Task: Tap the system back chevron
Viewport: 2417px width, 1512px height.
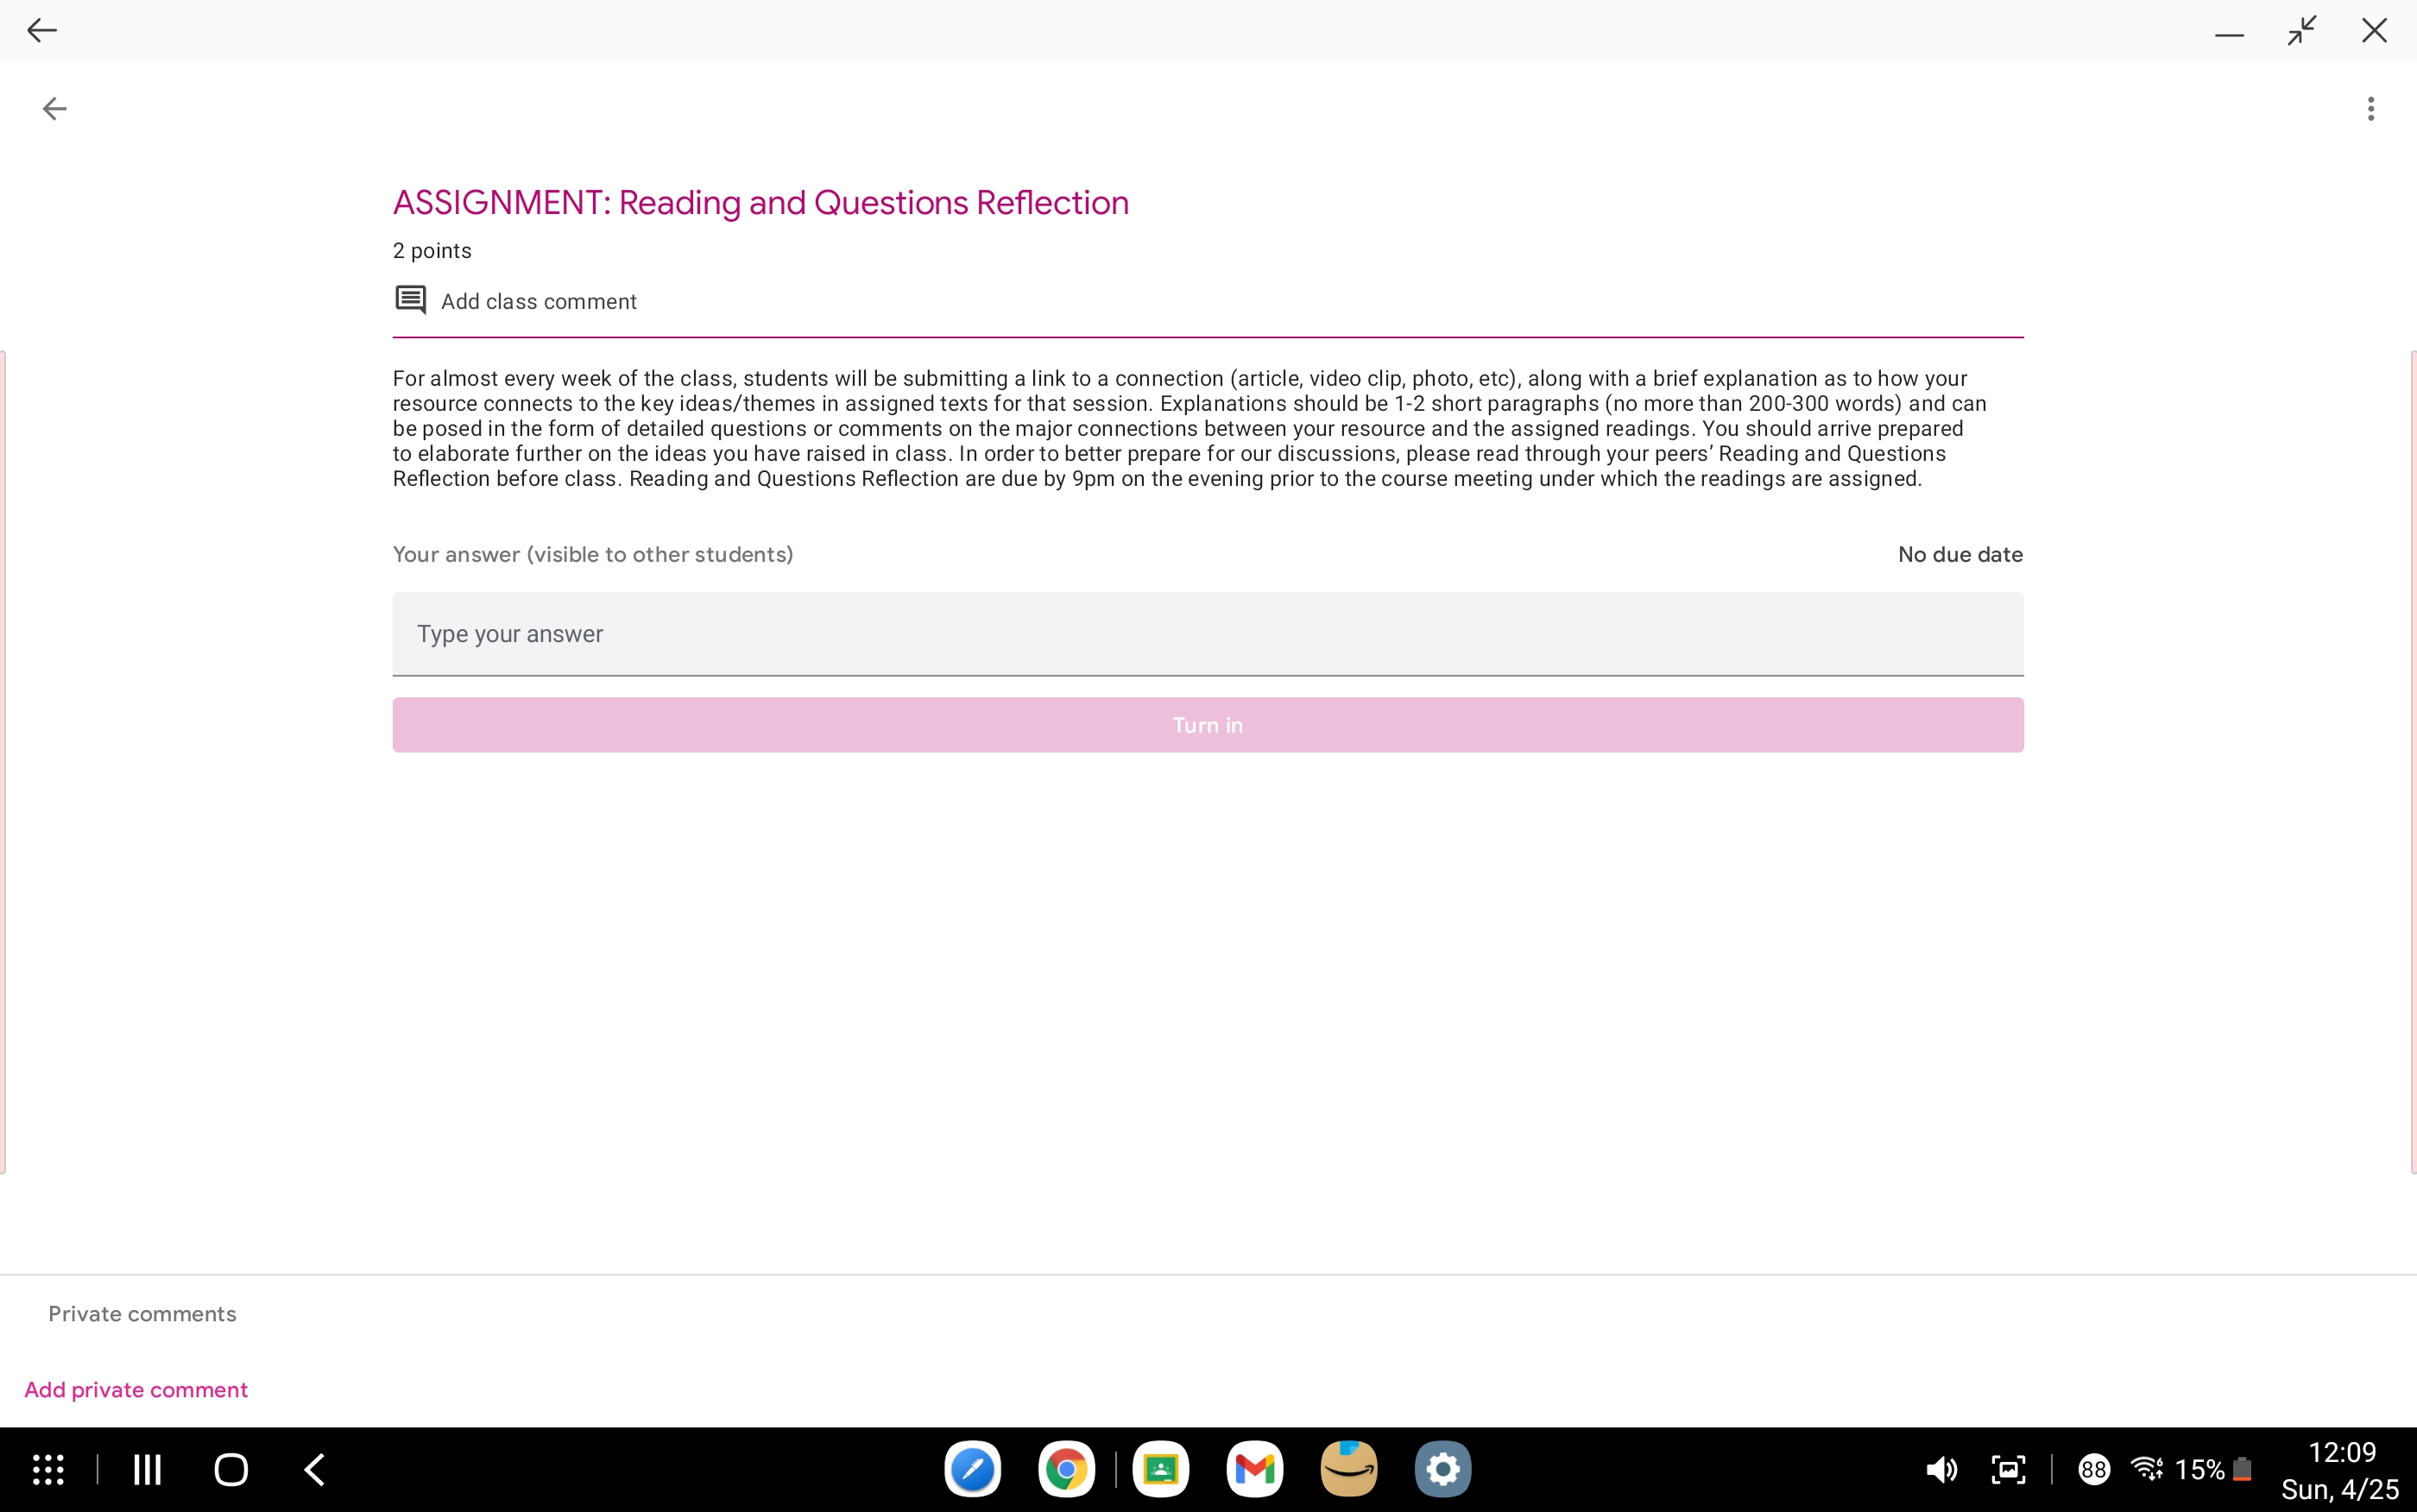Action: (x=314, y=1469)
